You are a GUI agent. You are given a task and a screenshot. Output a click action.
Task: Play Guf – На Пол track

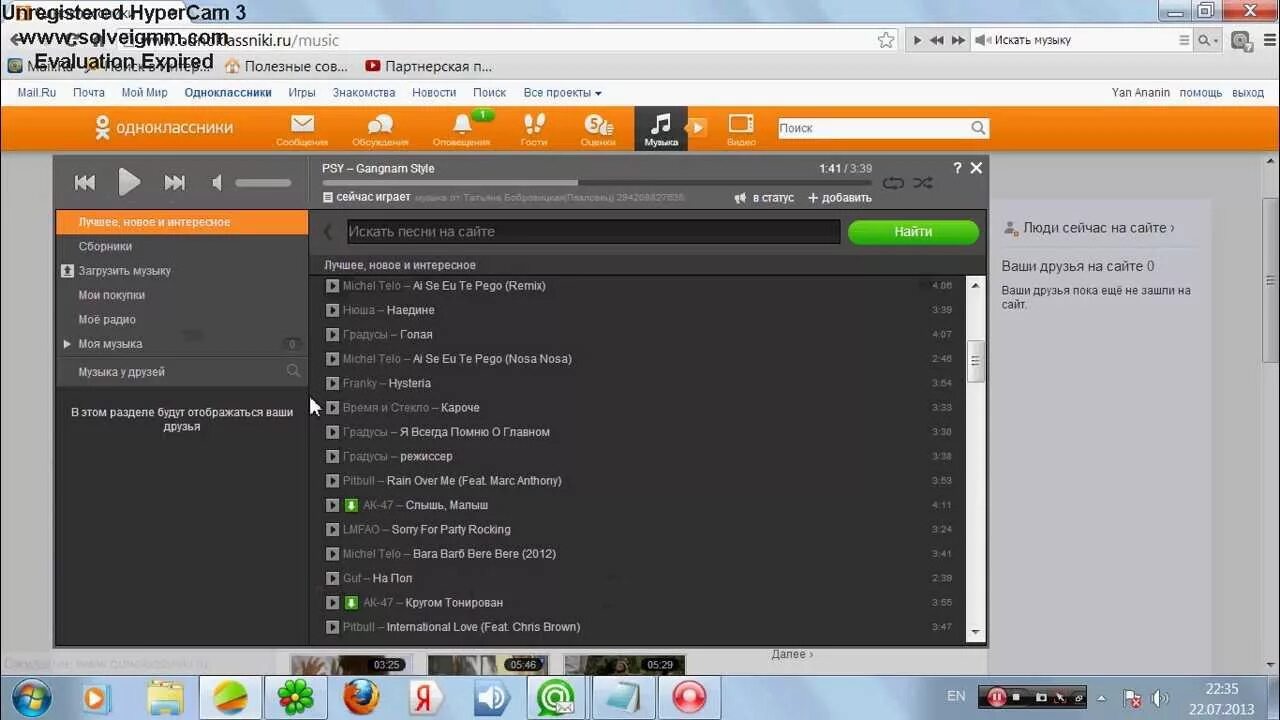(x=333, y=578)
